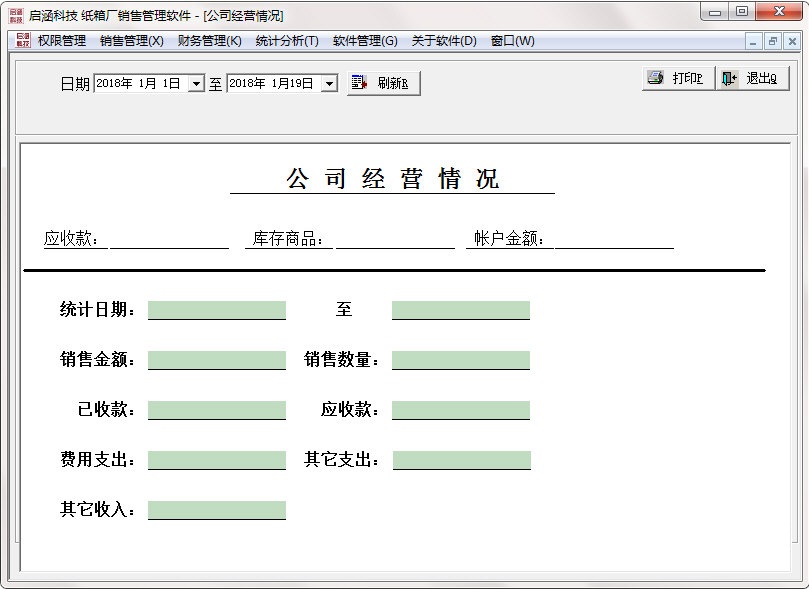Image resolution: width=809 pixels, height=589 pixels.
Task: Click the 刷新R button text
Action: (393, 83)
